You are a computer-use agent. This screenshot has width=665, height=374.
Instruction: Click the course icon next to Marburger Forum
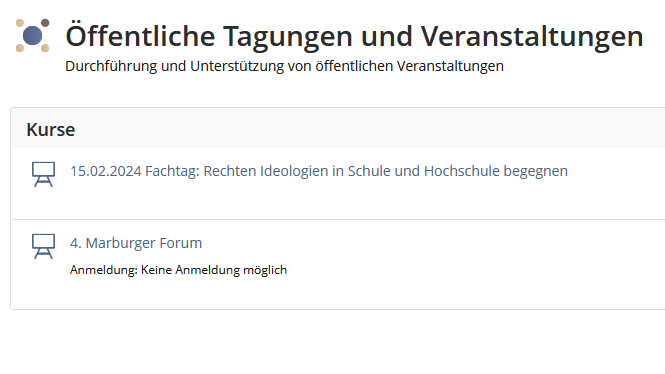click(43, 246)
